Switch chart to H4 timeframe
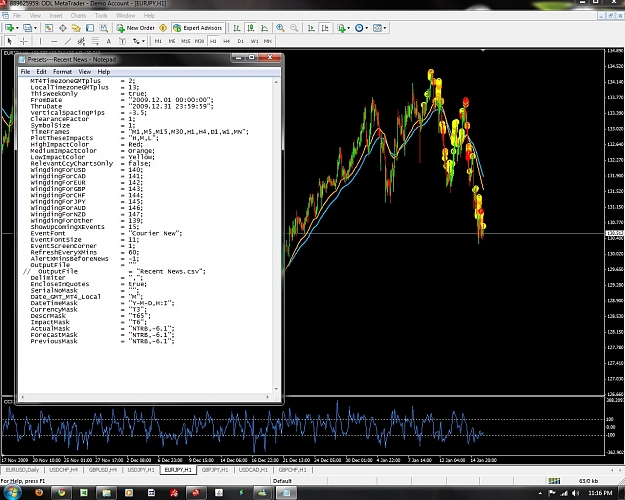Screen dimensions: 625x500 [226, 41]
